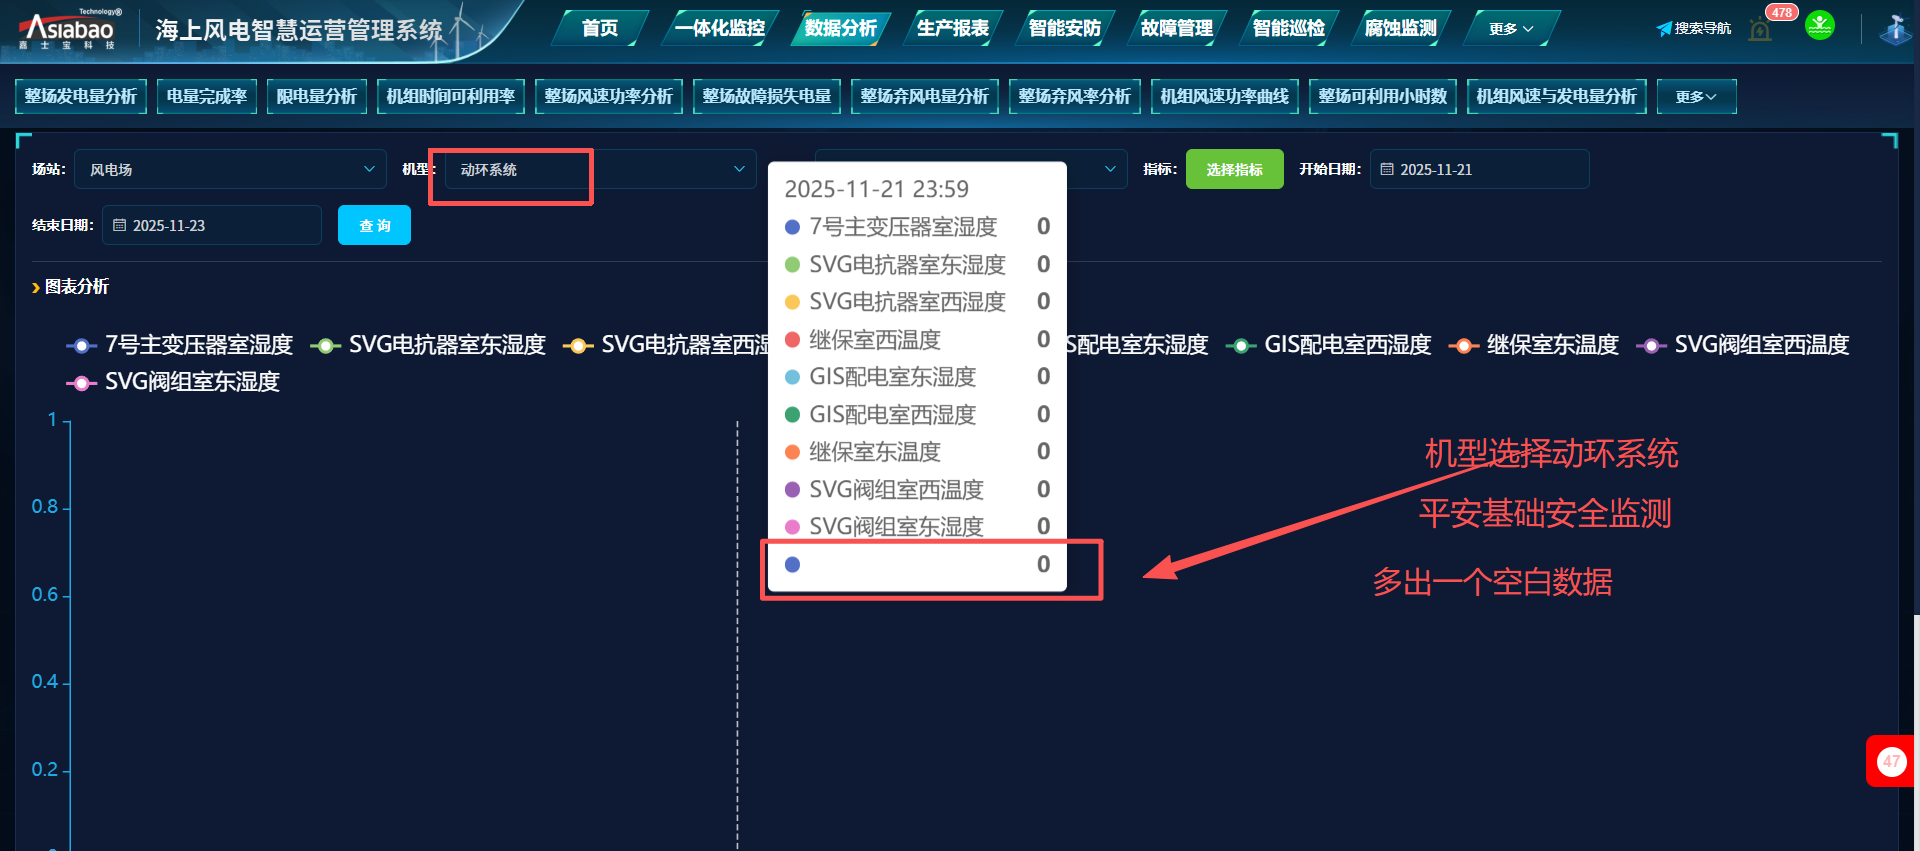Screen dimensions: 1920x851
Task: Click the red floating 47 badge icon
Action: click(x=1890, y=761)
